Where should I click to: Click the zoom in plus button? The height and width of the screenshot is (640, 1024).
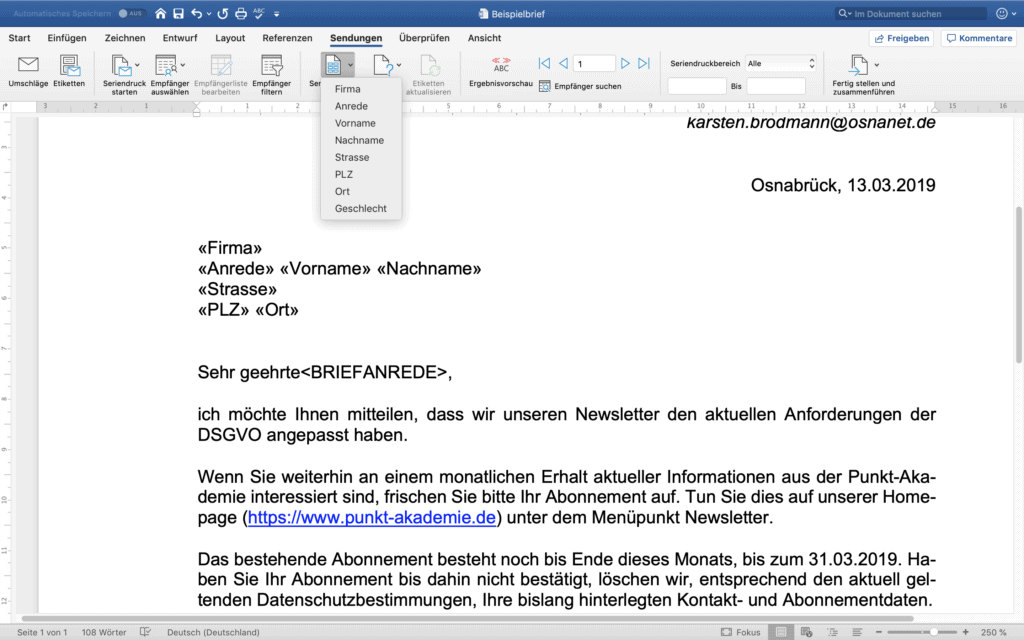pyautogui.click(x=965, y=632)
